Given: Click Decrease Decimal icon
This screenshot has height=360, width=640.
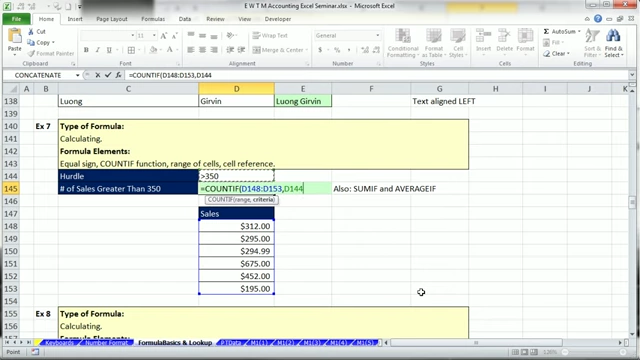Looking at the screenshot, I should click(376, 50).
